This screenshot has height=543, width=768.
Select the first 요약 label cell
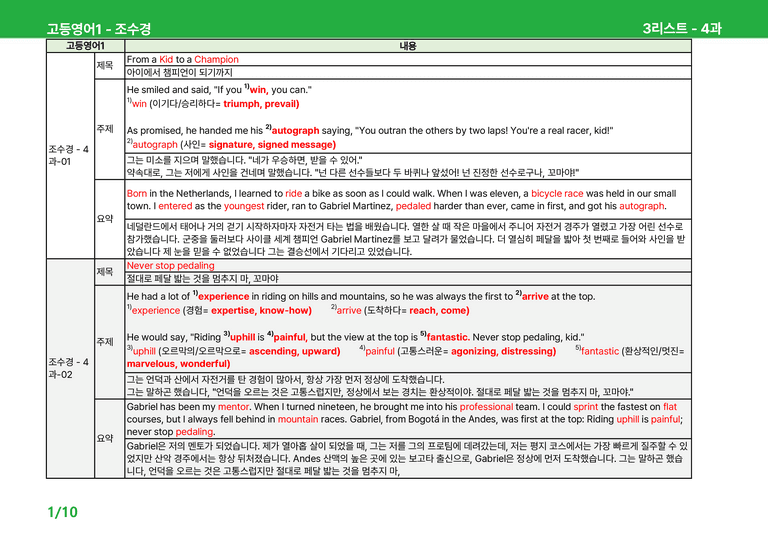coord(109,219)
